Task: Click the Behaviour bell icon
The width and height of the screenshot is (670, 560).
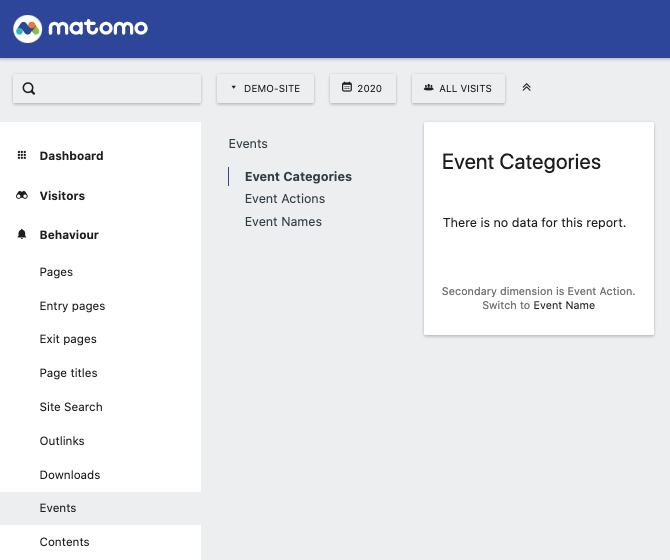Action: pyautogui.click(x=22, y=235)
